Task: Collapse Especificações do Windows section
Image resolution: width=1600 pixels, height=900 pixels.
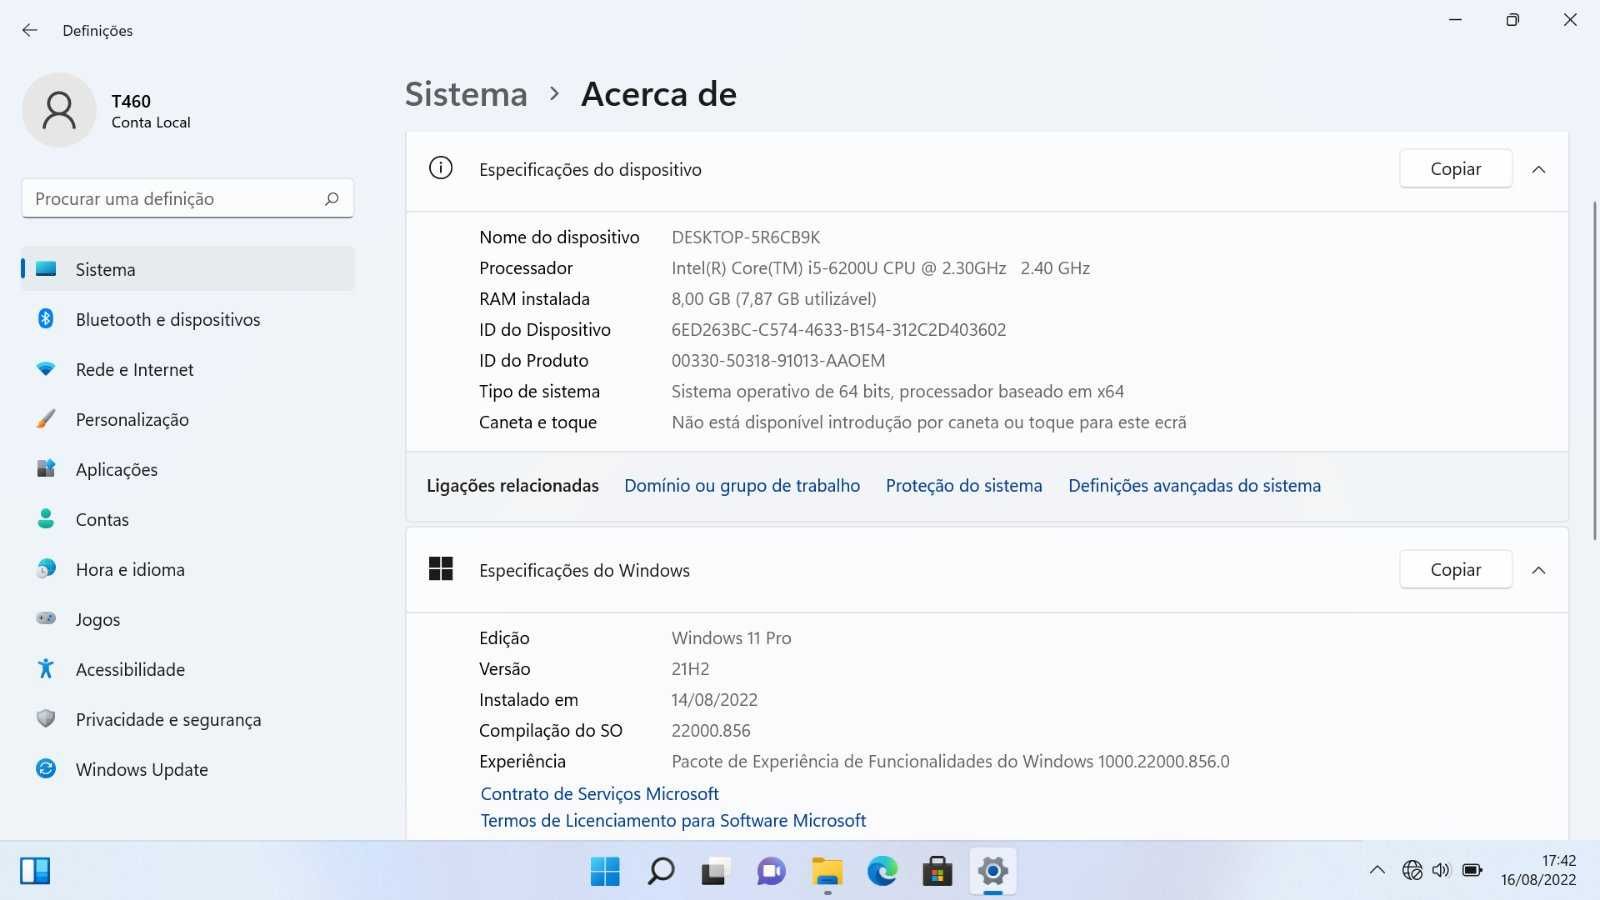Action: (x=1539, y=570)
